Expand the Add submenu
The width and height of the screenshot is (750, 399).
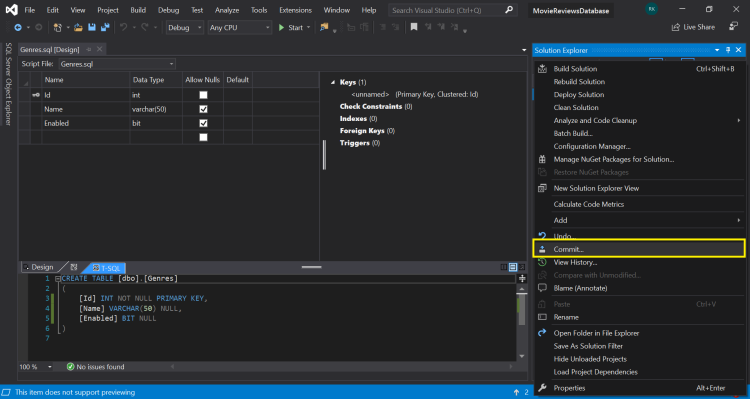pyautogui.click(x=639, y=220)
